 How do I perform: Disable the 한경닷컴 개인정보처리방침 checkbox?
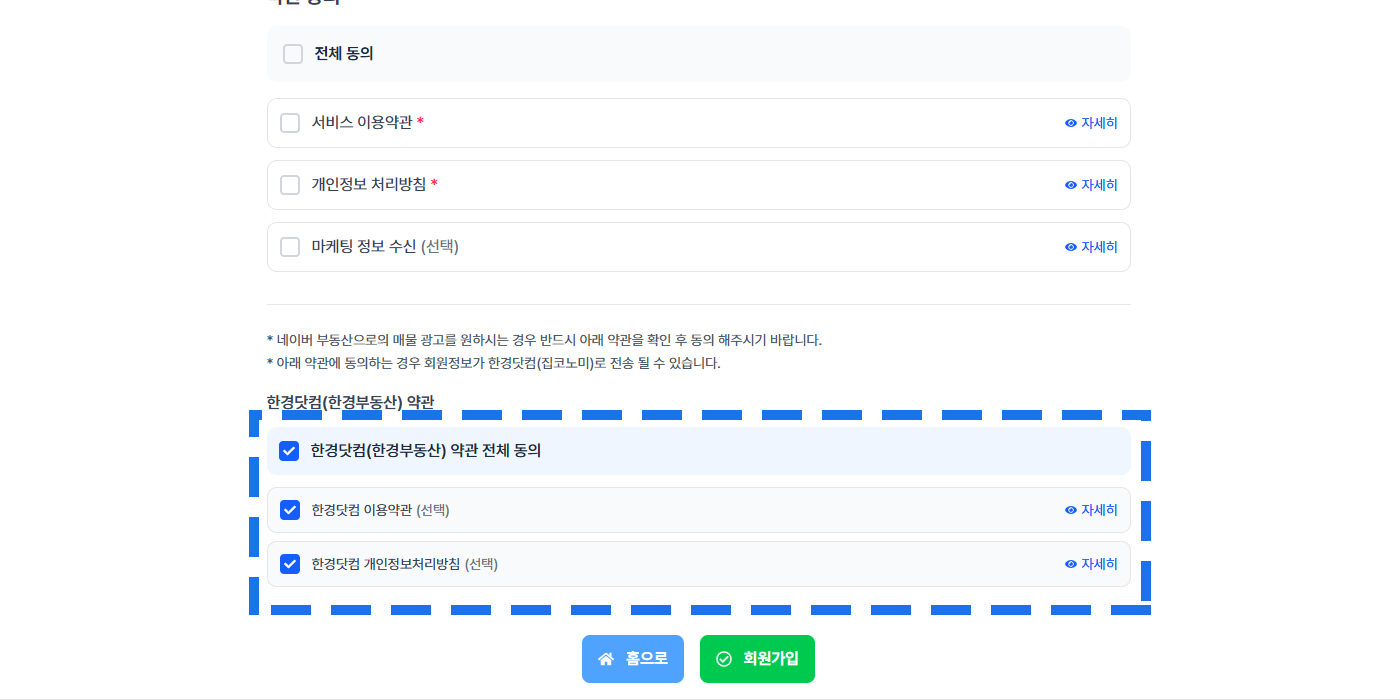pos(290,564)
